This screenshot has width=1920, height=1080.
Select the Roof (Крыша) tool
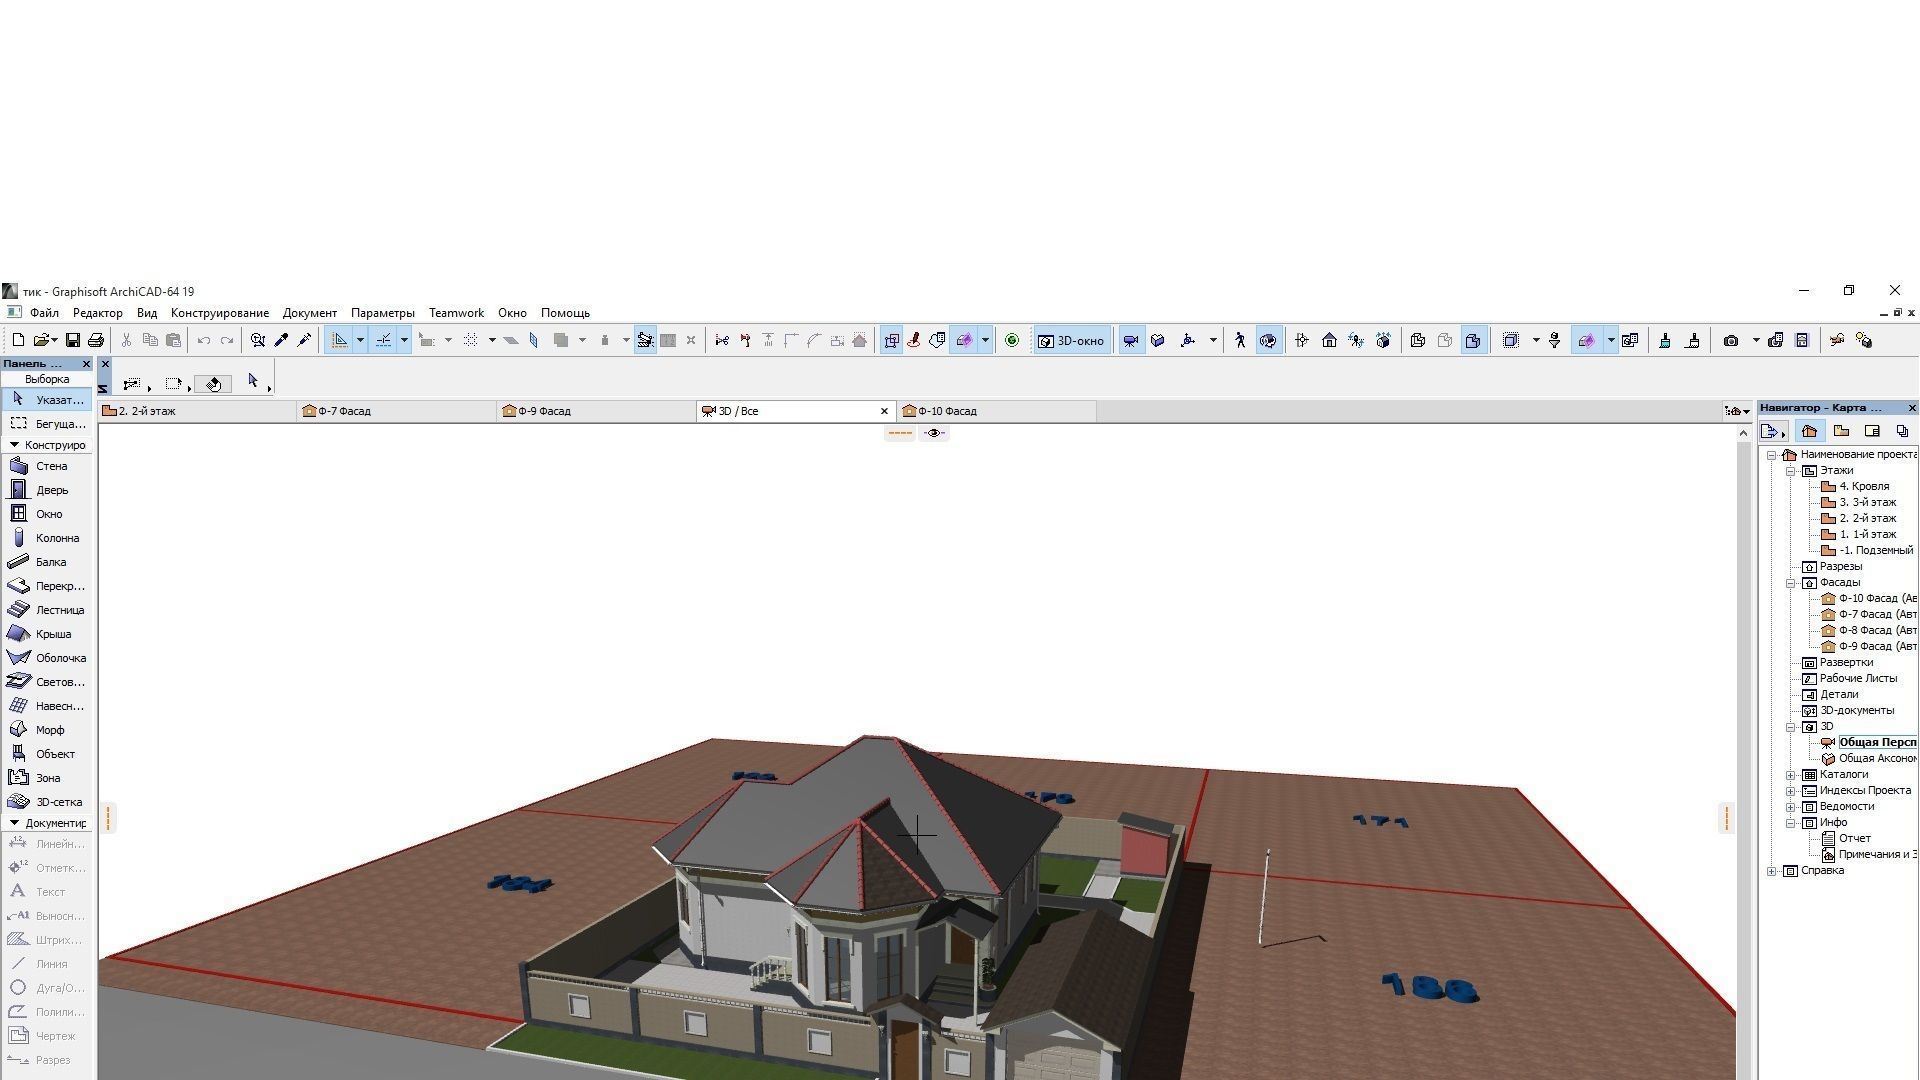click(46, 634)
